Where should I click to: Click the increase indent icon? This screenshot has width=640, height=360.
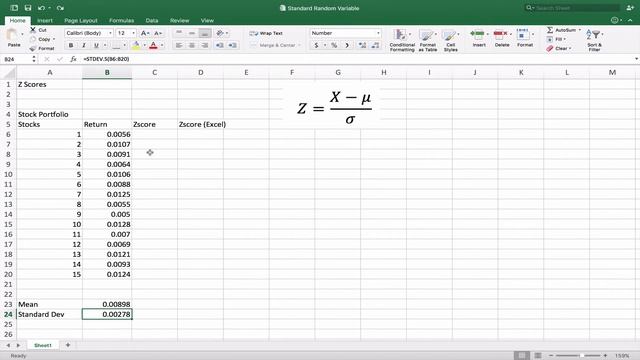(x=233, y=45)
